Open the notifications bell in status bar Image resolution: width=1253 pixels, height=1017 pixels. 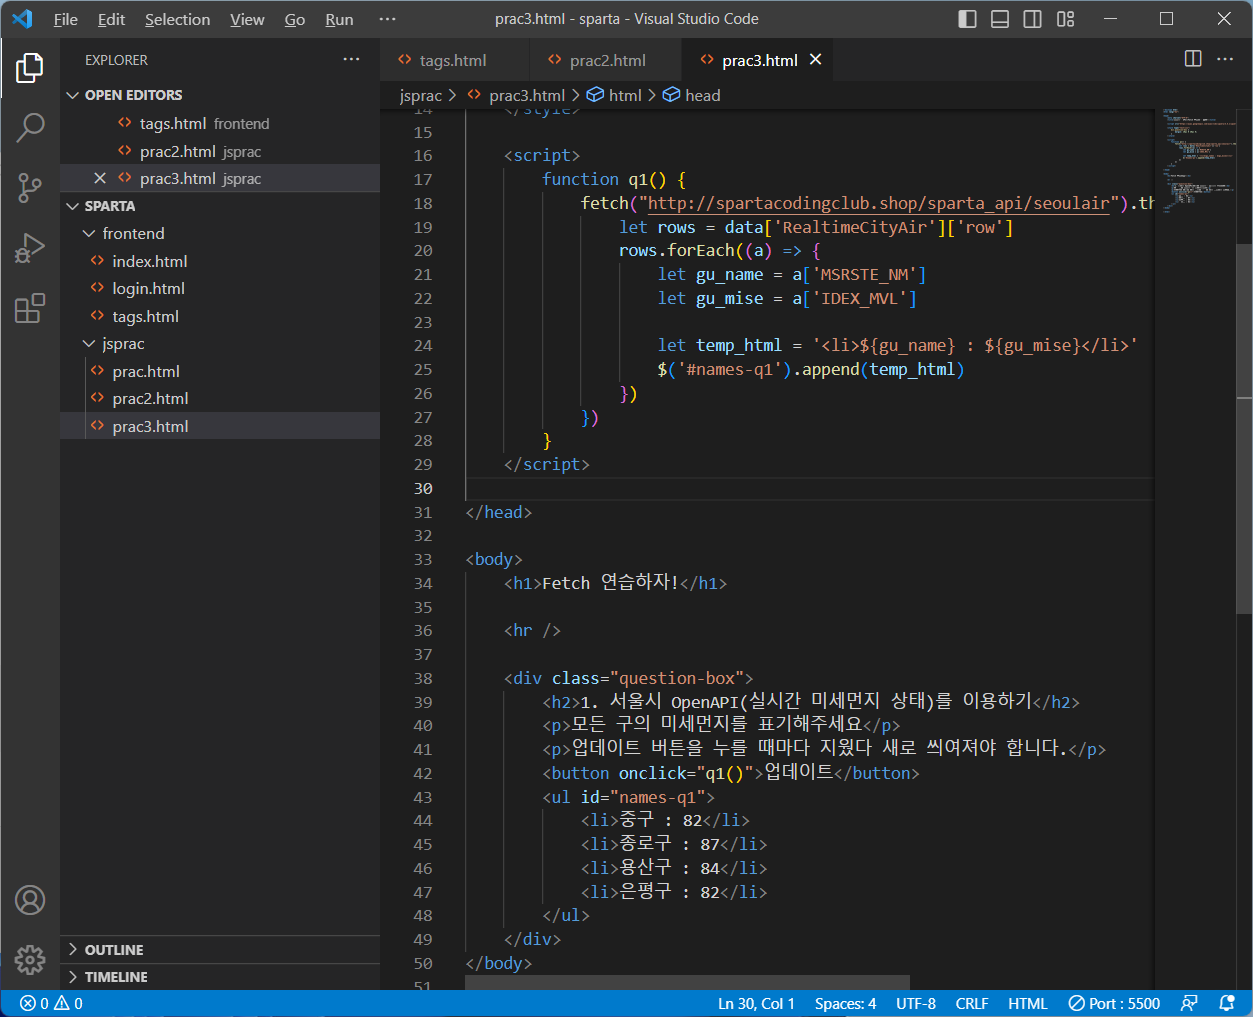tap(1227, 1003)
